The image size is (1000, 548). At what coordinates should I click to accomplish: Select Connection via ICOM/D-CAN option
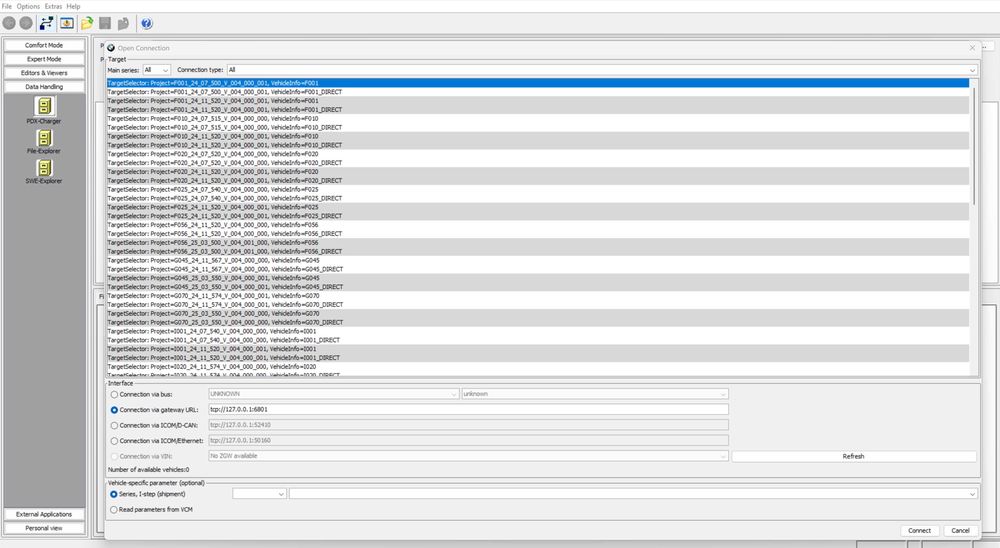(114, 426)
